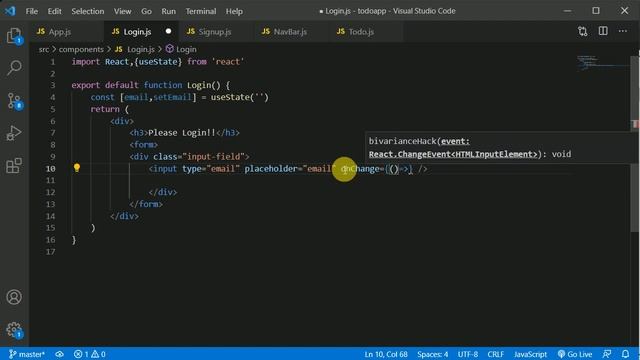Image resolution: width=640 pixels, height=360 pixels.
Task: Open the Accounts menu icon
Action: pyautogui.click(x=14, y=297)
